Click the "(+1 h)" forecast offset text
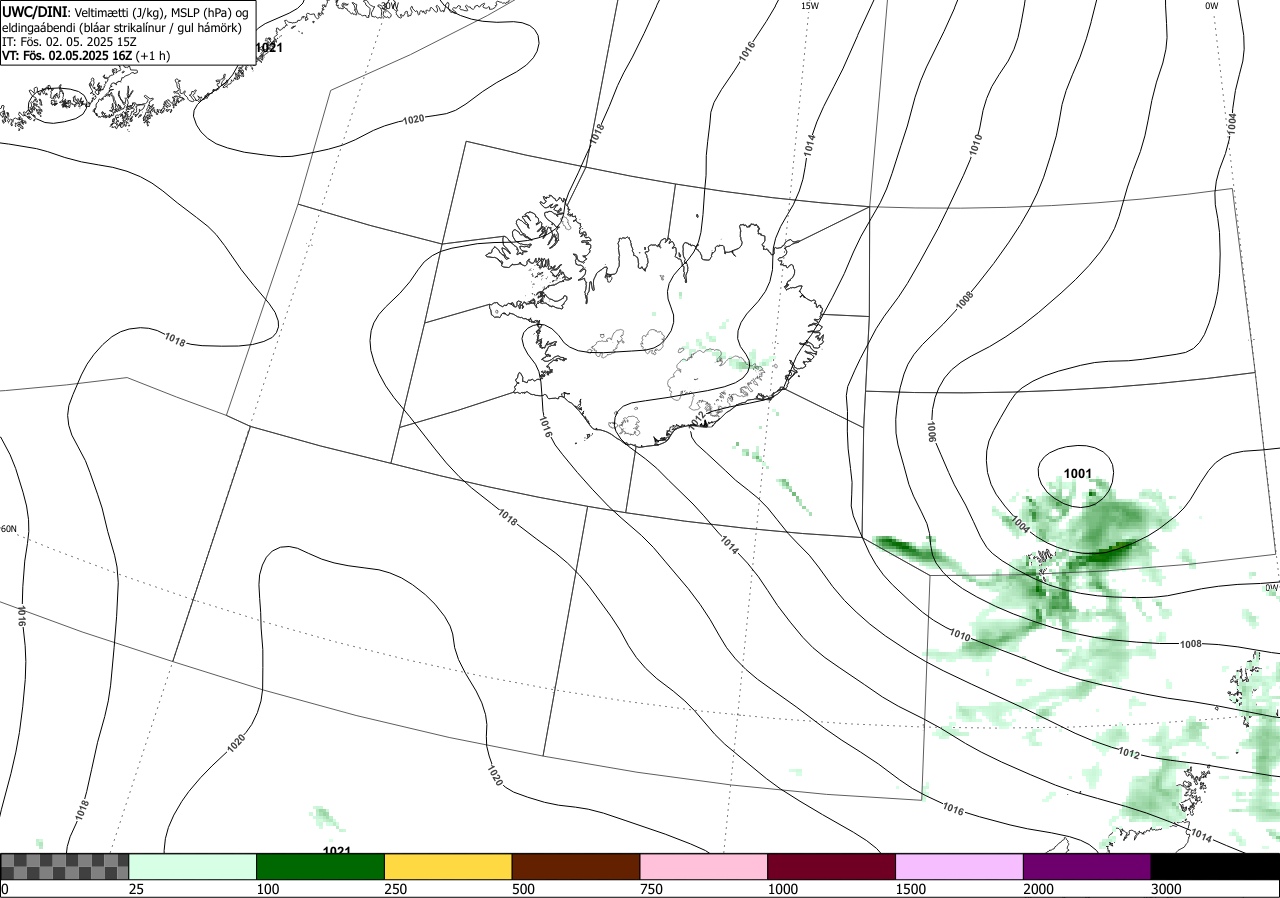Viewport: 1280px width, 898px height. click(x=153, y=56)
